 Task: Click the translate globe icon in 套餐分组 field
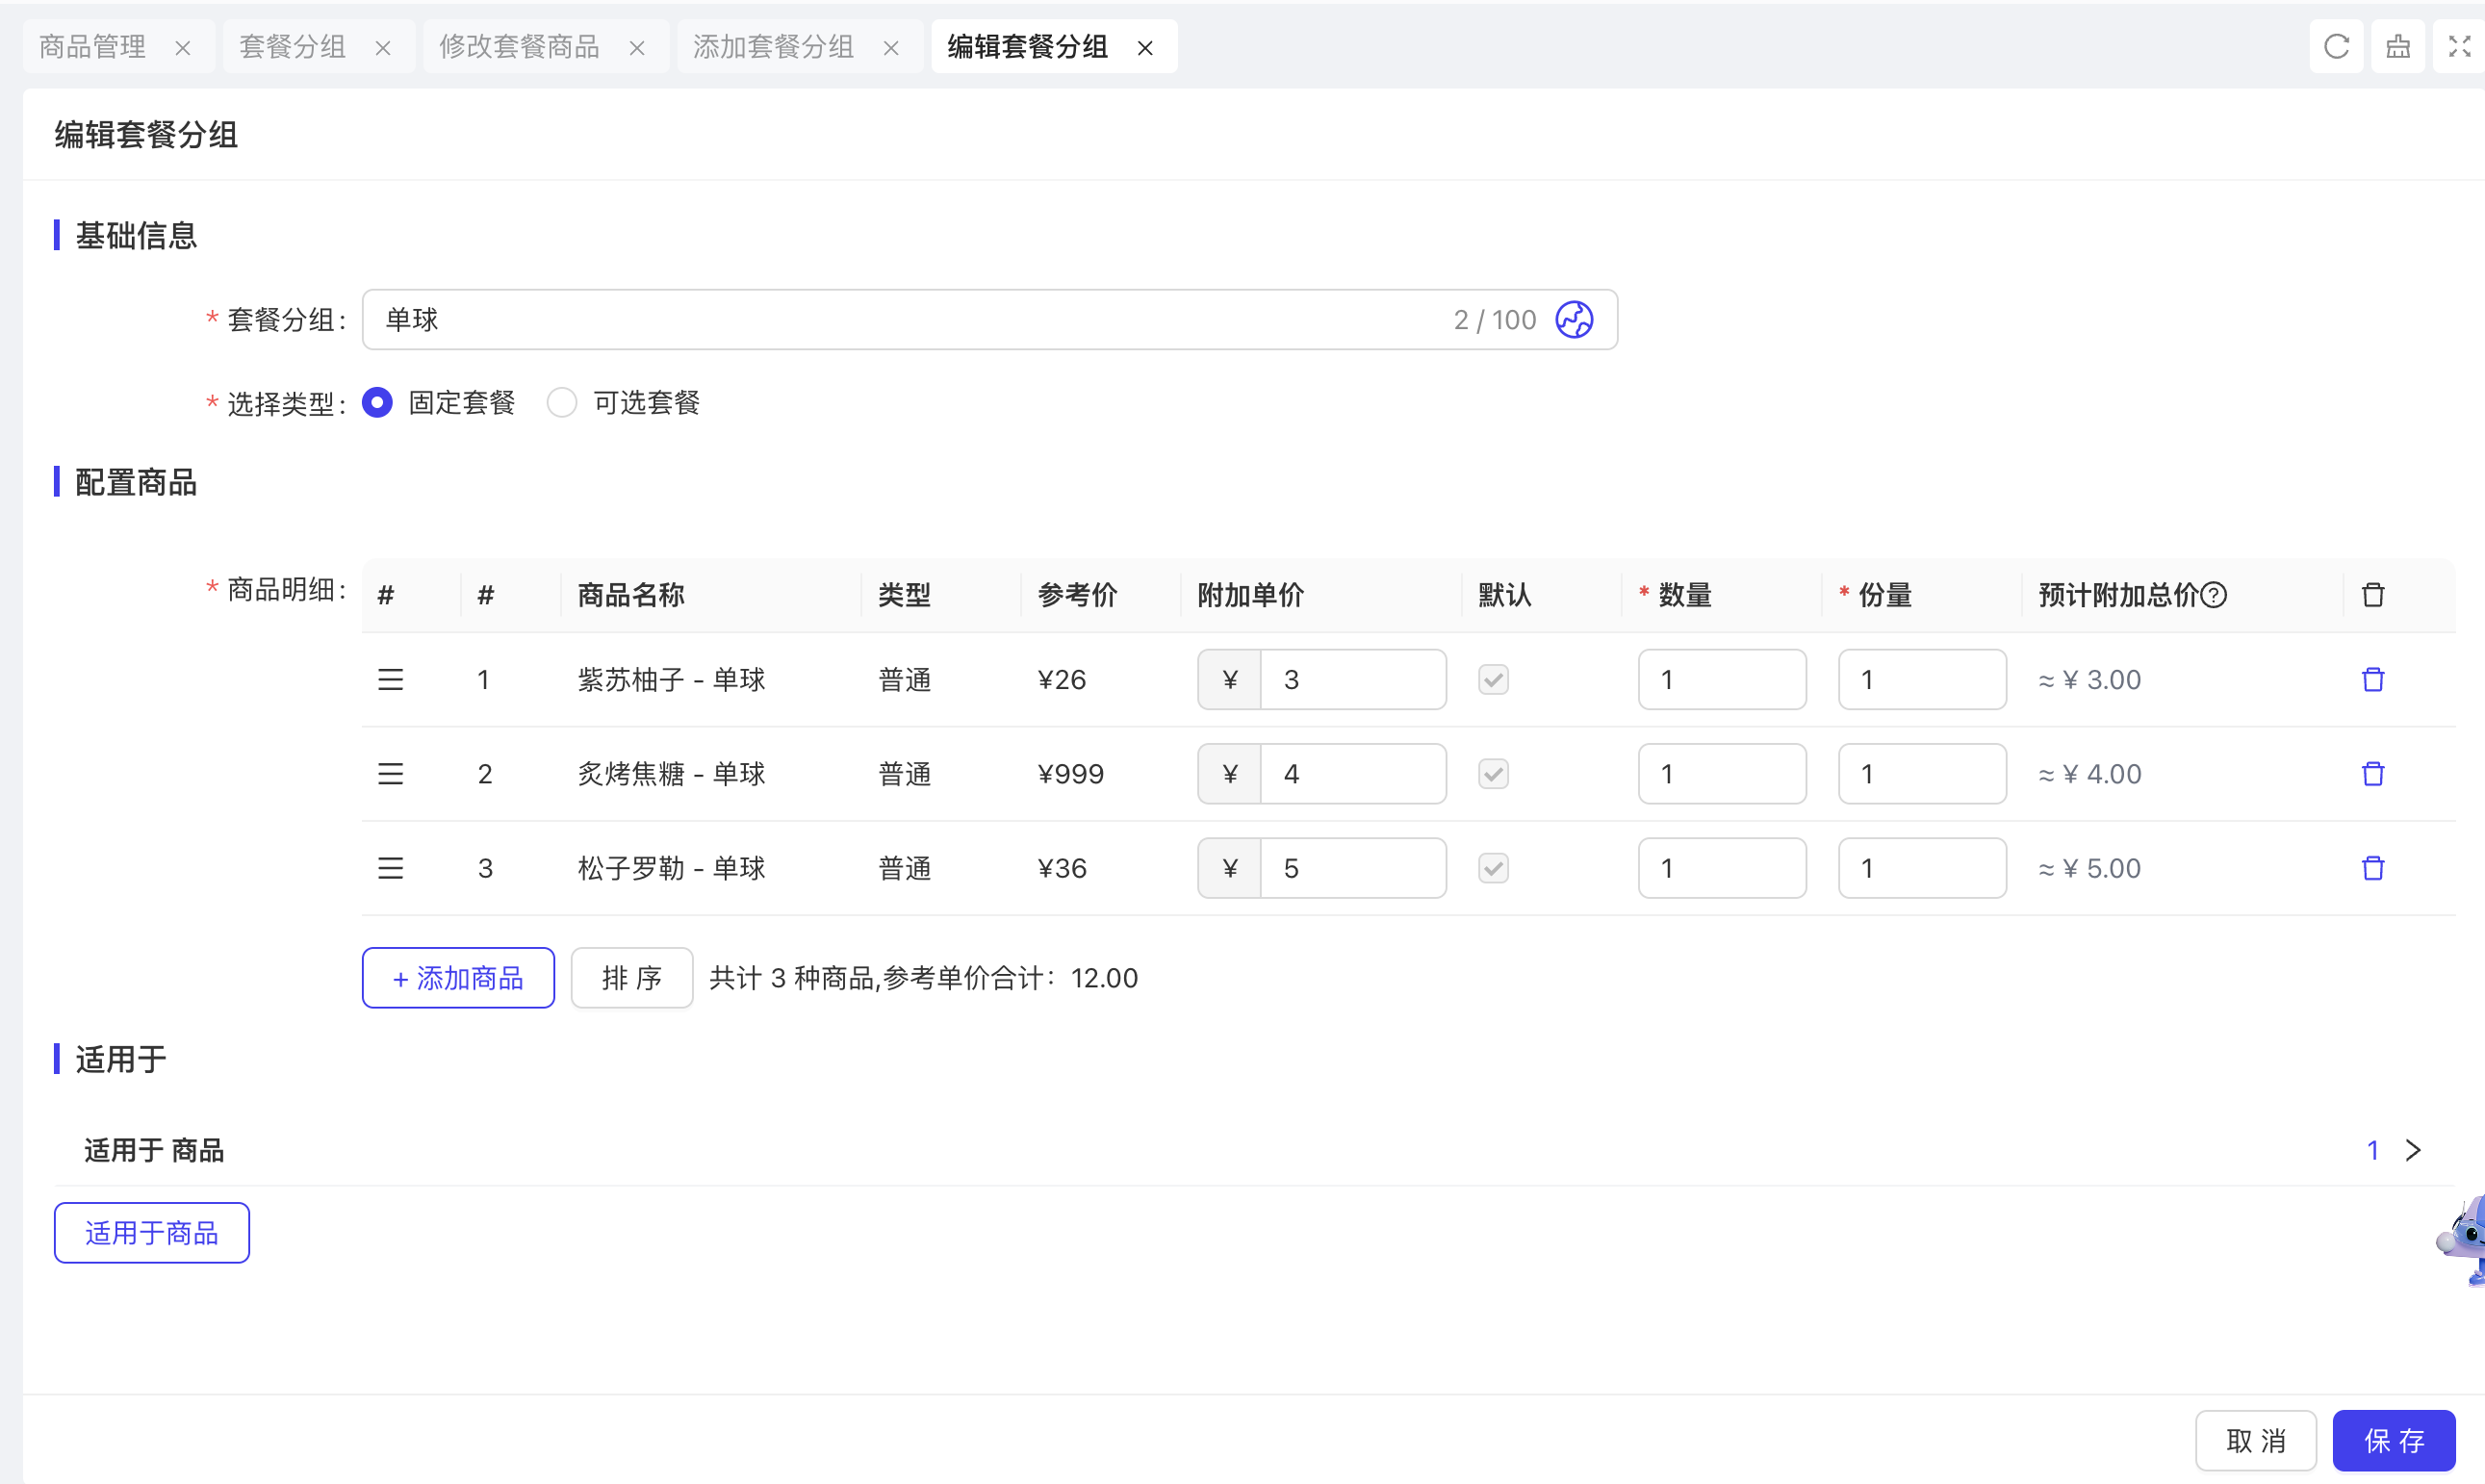pyautogui.click(x=1573, y=320)
